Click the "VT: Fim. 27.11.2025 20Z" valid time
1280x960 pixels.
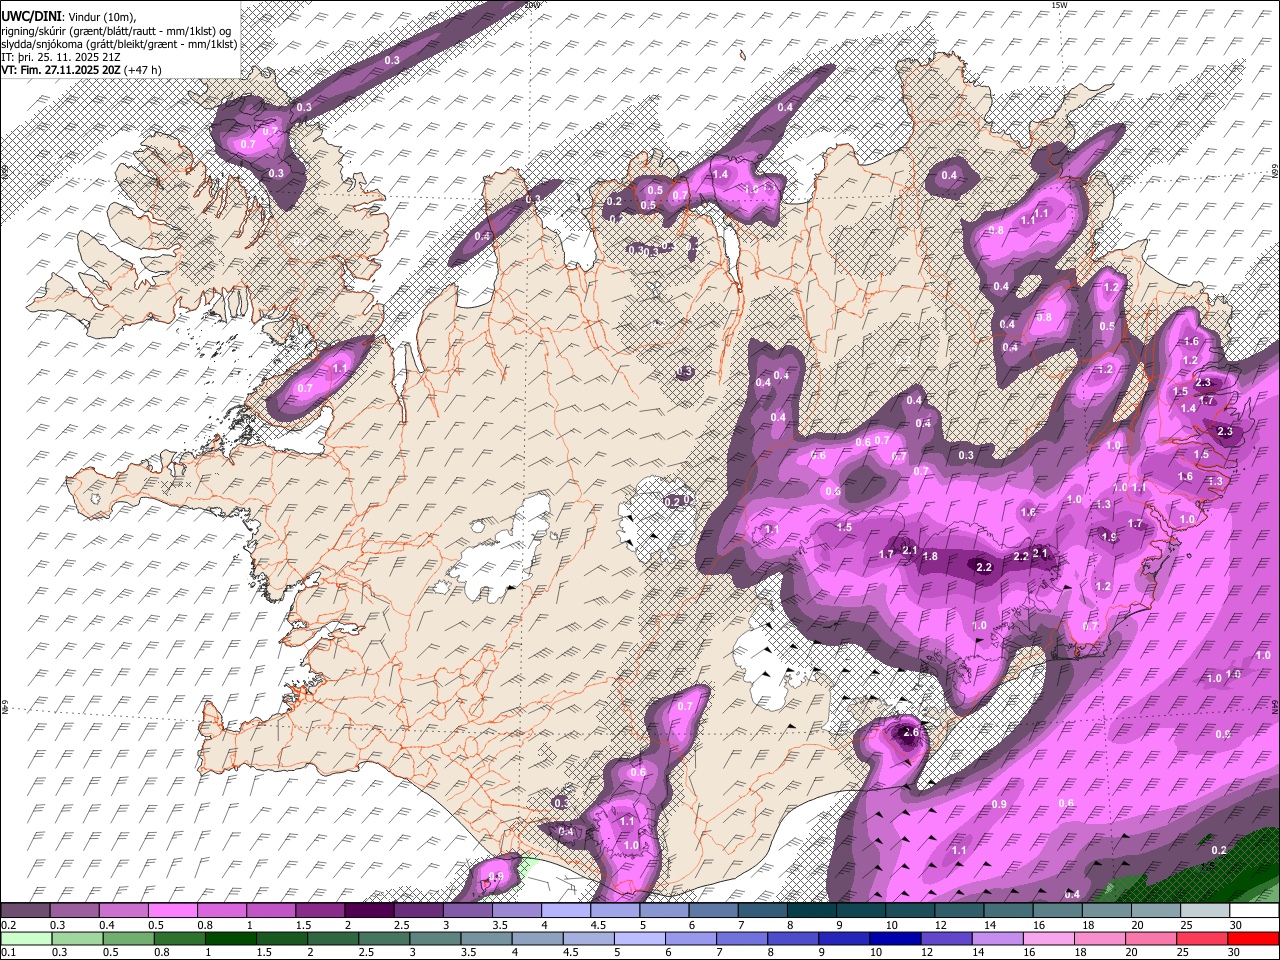pos(60,70)
